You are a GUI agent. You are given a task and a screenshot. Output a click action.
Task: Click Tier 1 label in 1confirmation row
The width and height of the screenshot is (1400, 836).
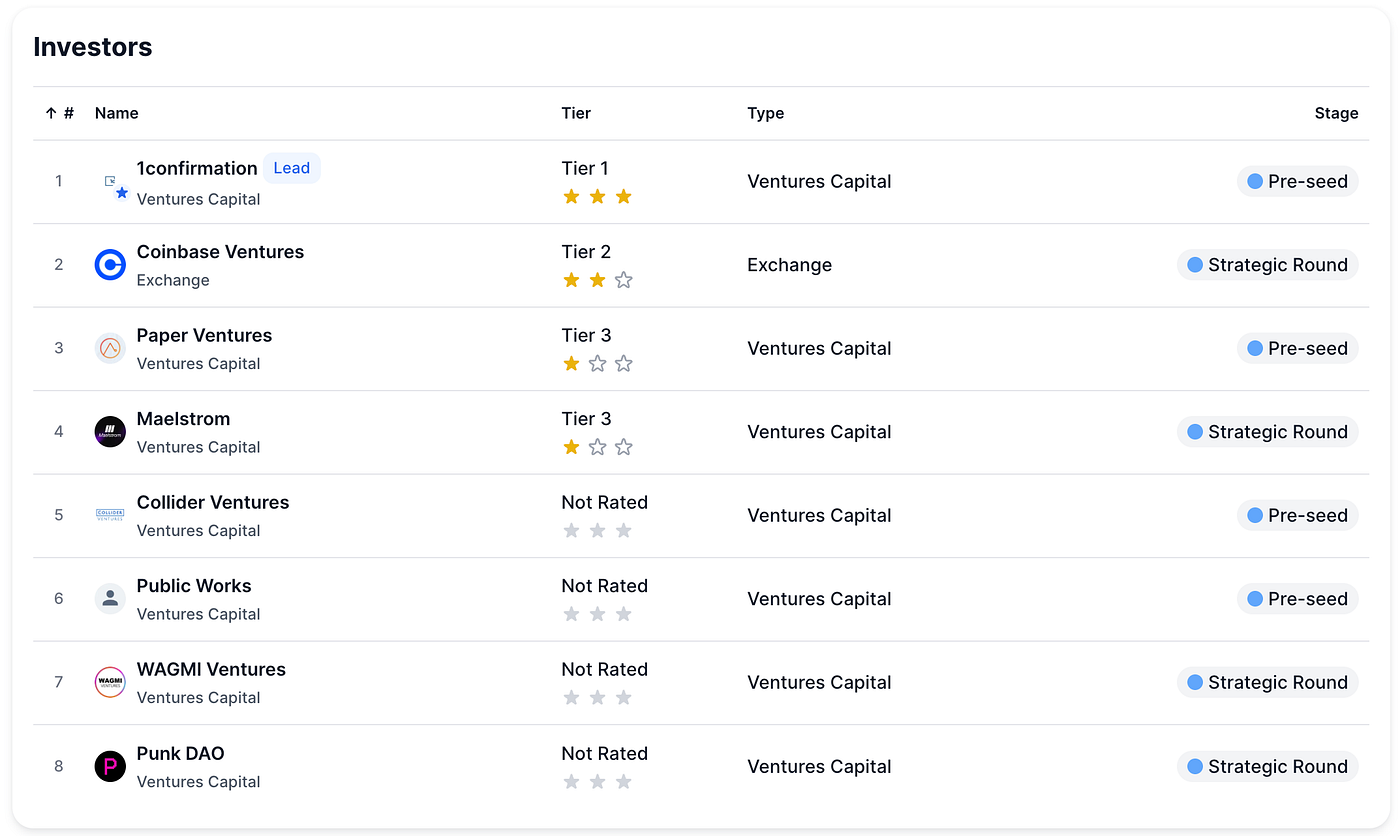[x=585, y=168]
